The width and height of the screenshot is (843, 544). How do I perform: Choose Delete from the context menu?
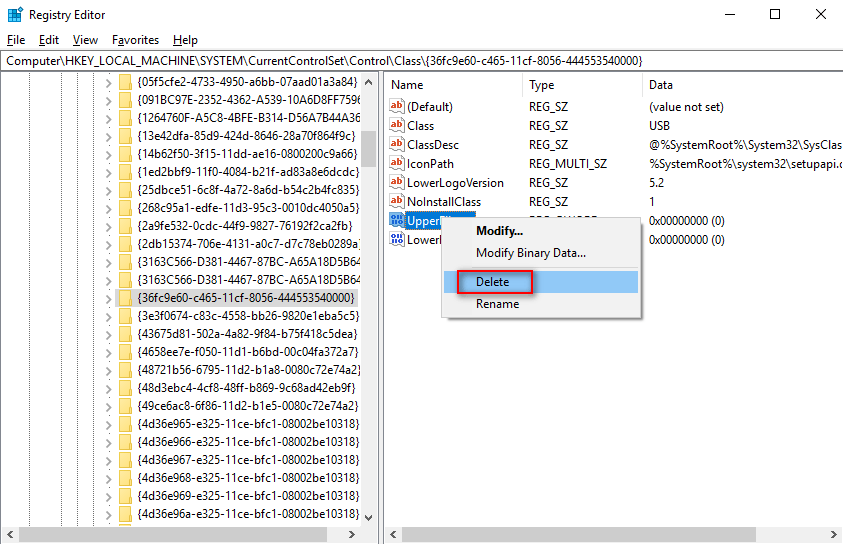tap(493, 282)
